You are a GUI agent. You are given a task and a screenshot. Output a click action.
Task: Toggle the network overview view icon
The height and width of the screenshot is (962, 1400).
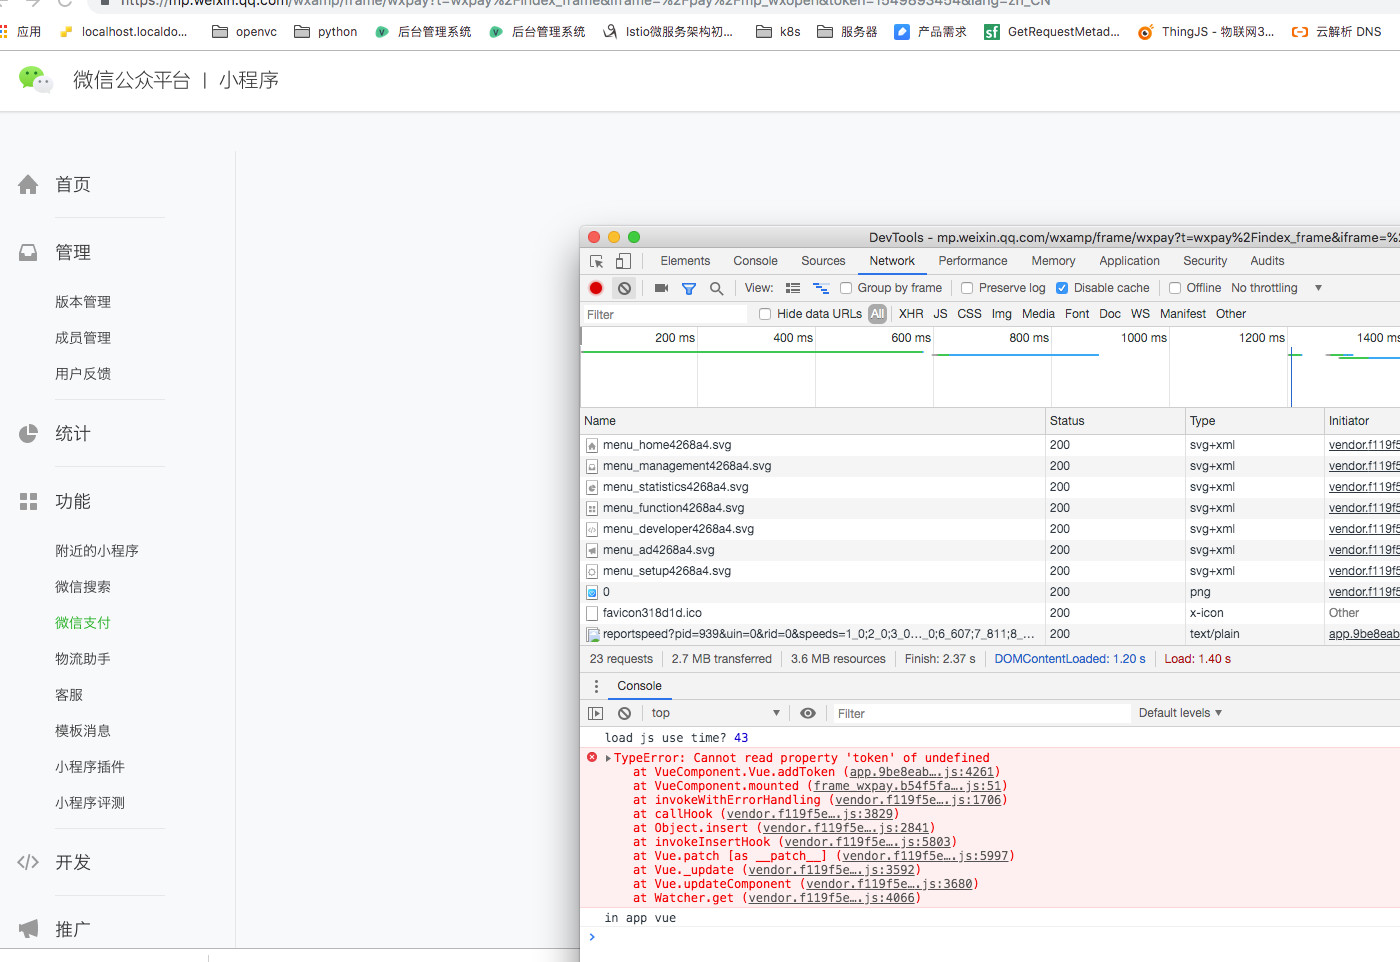[821, 288]
